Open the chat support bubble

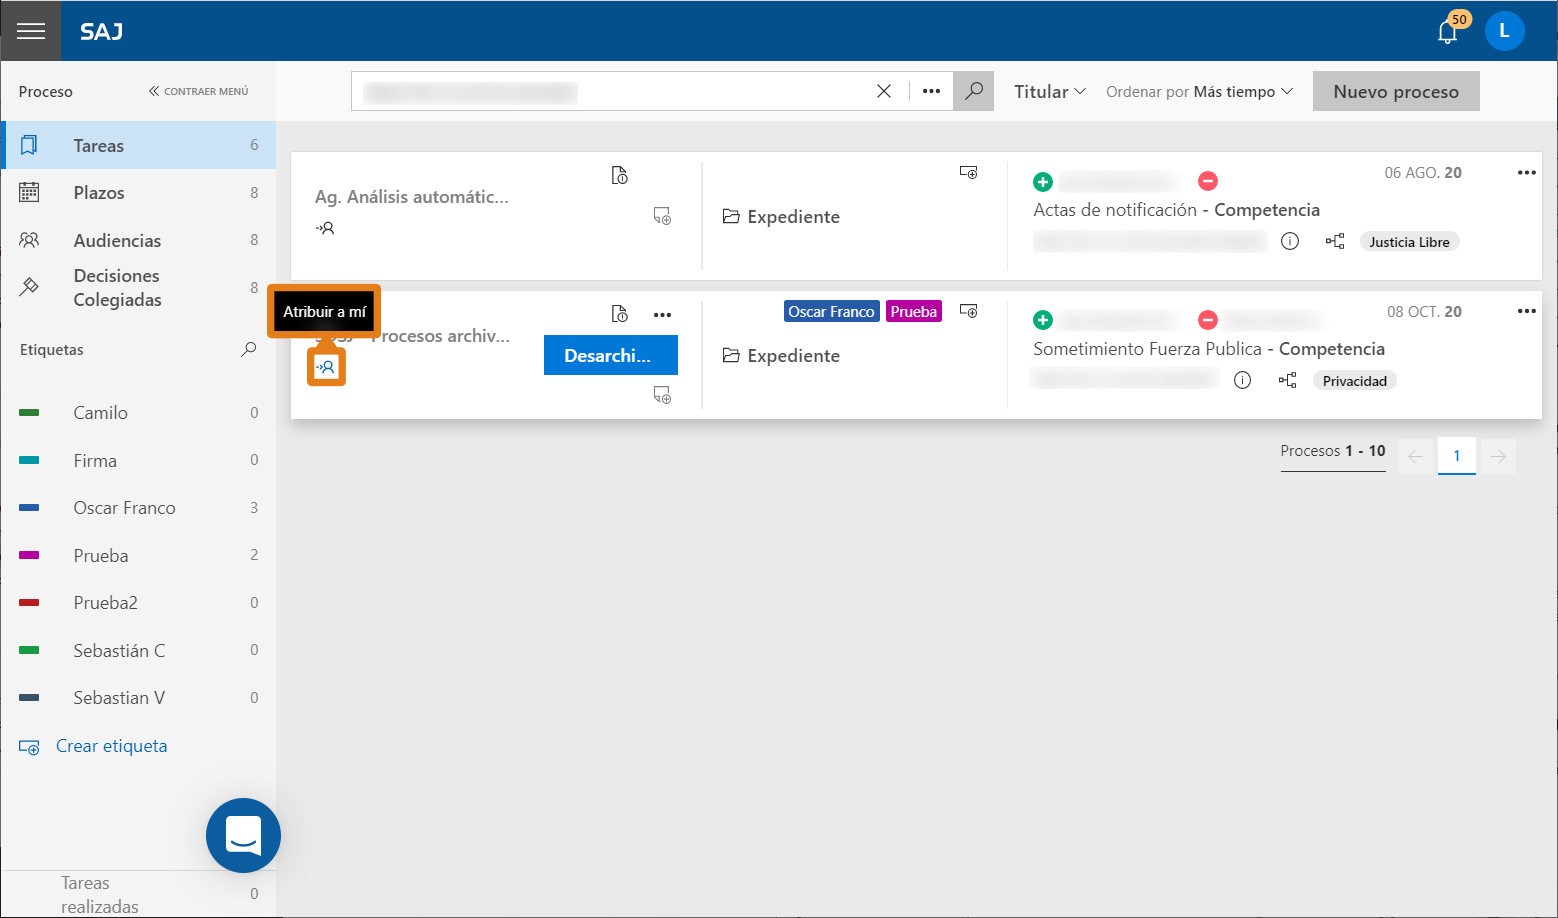tap(243, 835)
